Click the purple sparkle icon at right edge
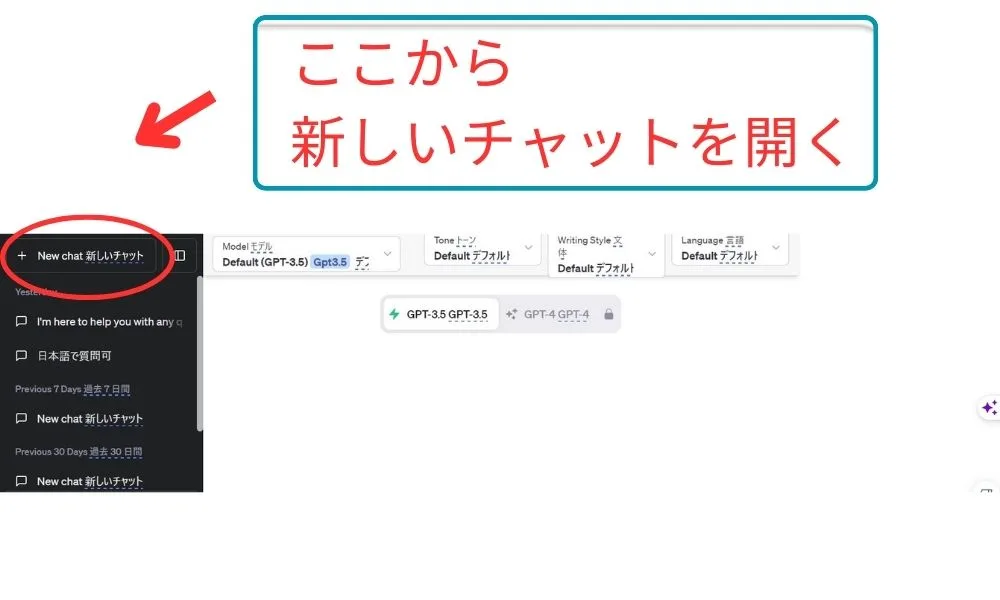Viewport: 1000px width, 600px height. pos(989,407)
